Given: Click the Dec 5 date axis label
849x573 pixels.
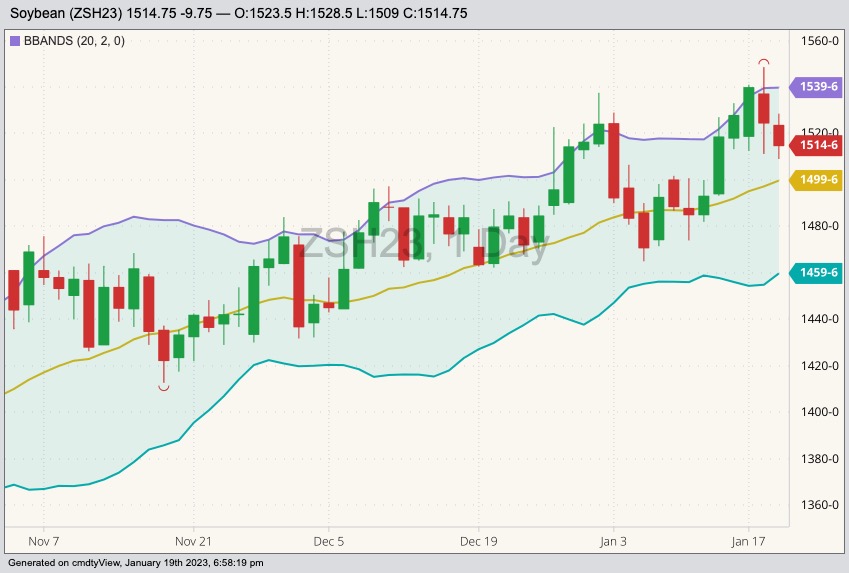Looking at the screenshot, I should click(x=329, y=541).
